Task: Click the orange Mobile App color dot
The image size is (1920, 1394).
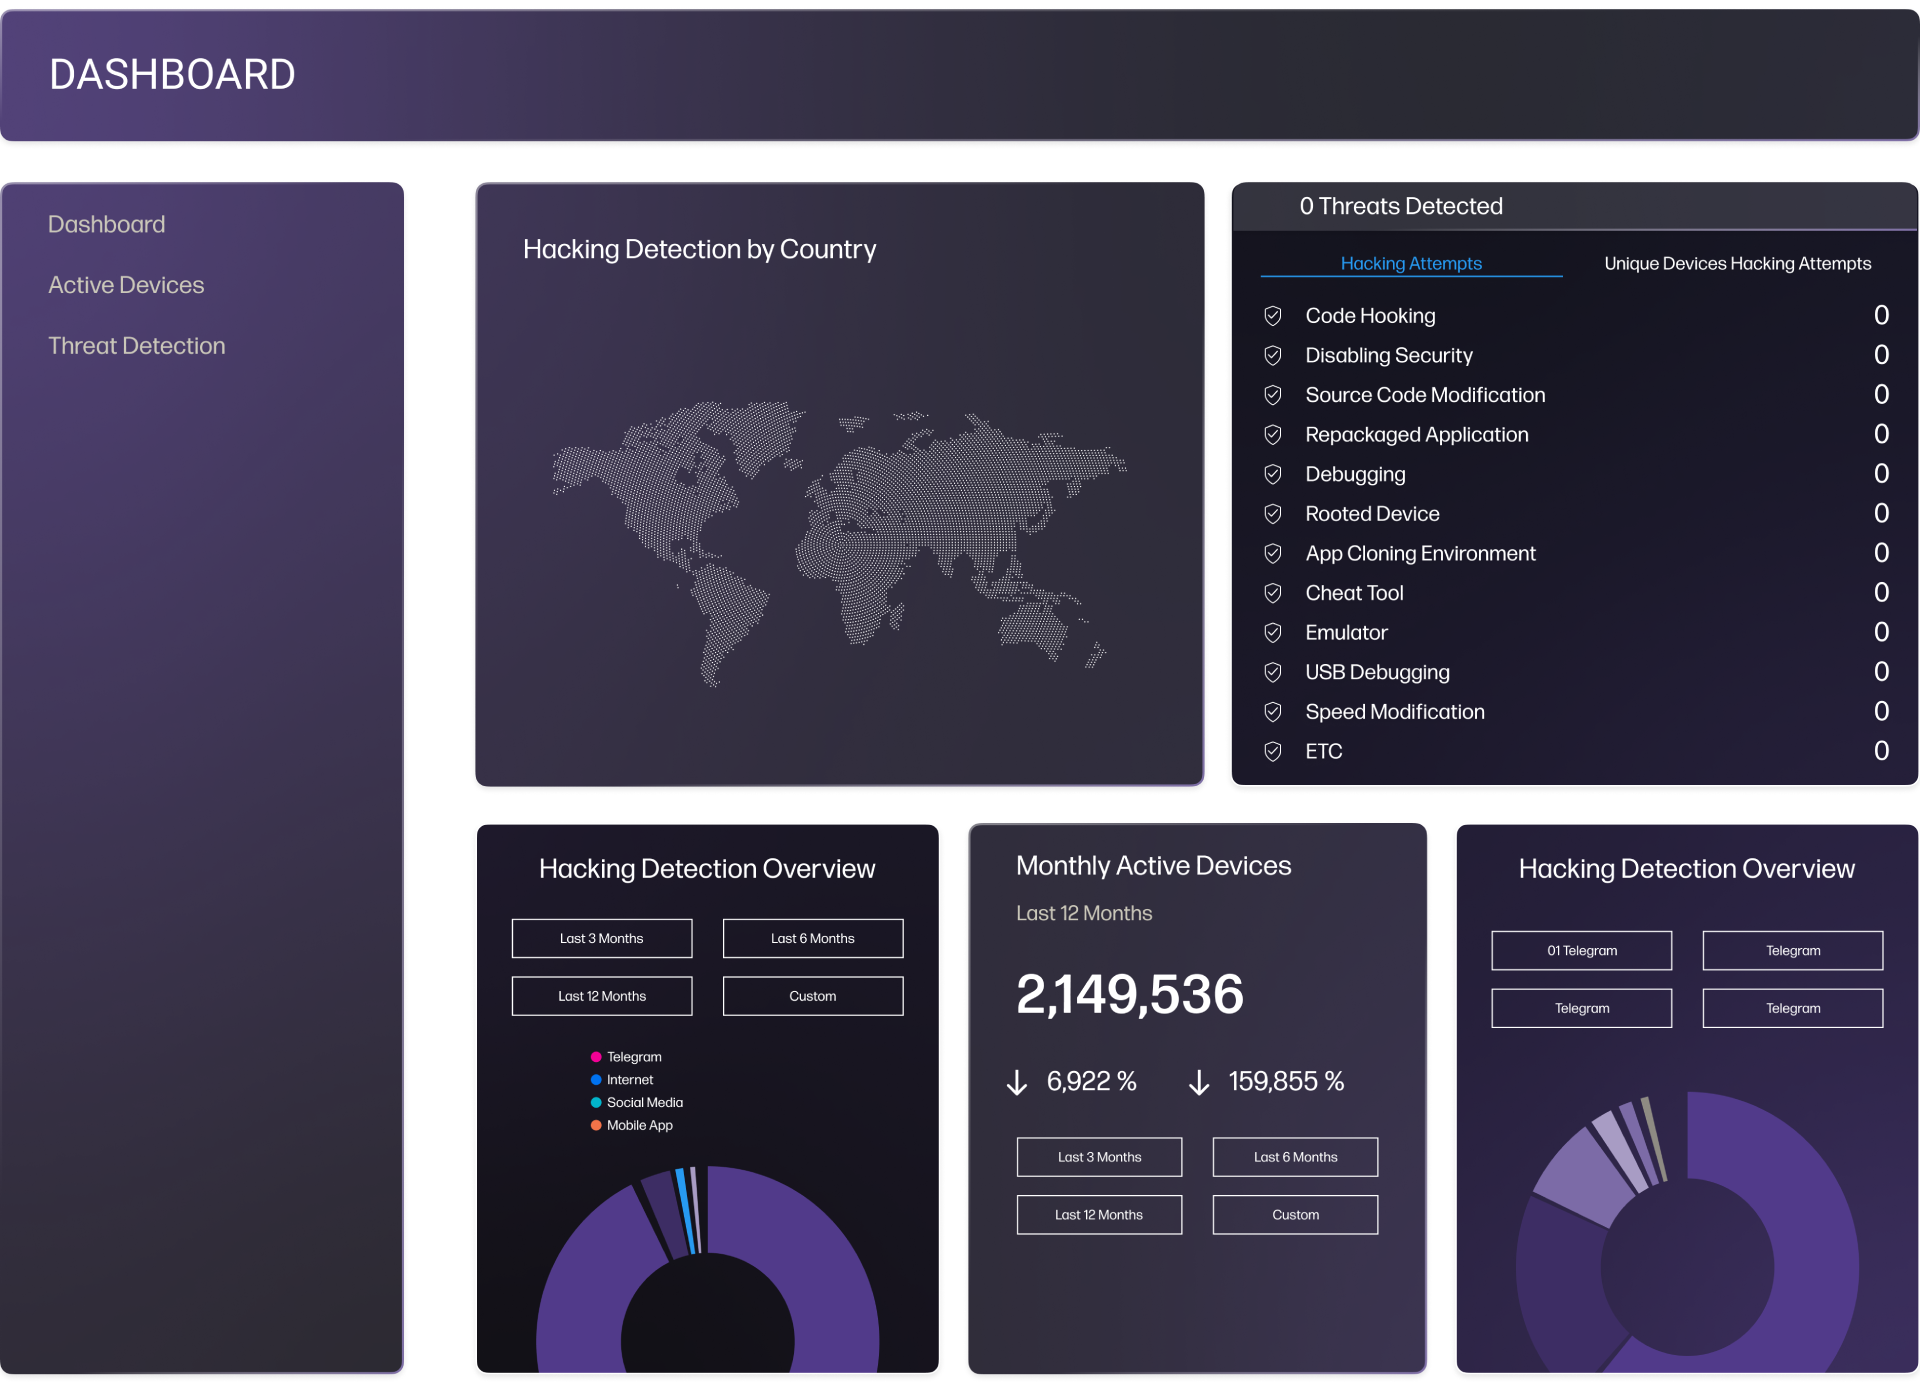Action: pos(595,1124)
